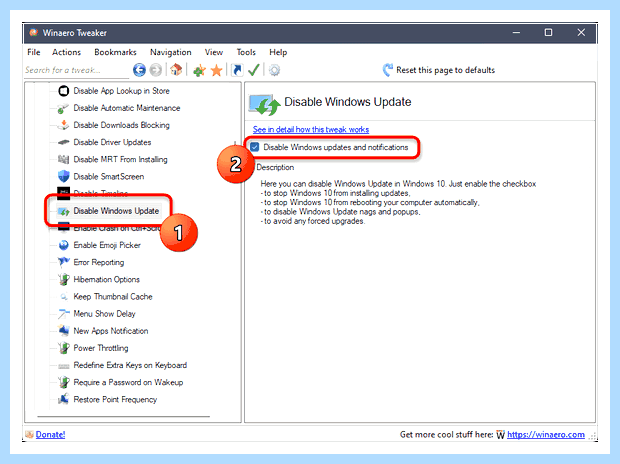The height and width of the screenshot is (464, 620).
Task: Click the Disable Driver Updates icon
Action: 64,142
